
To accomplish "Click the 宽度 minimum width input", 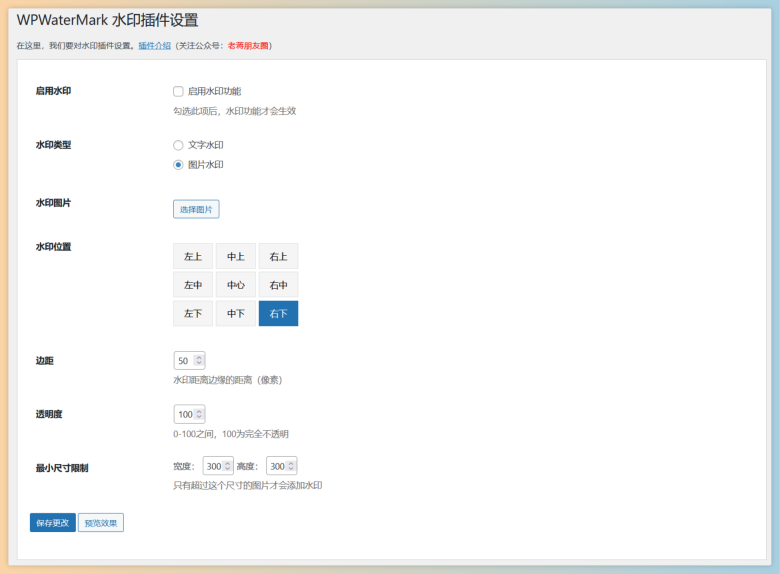I will click(x=218, y=466).
